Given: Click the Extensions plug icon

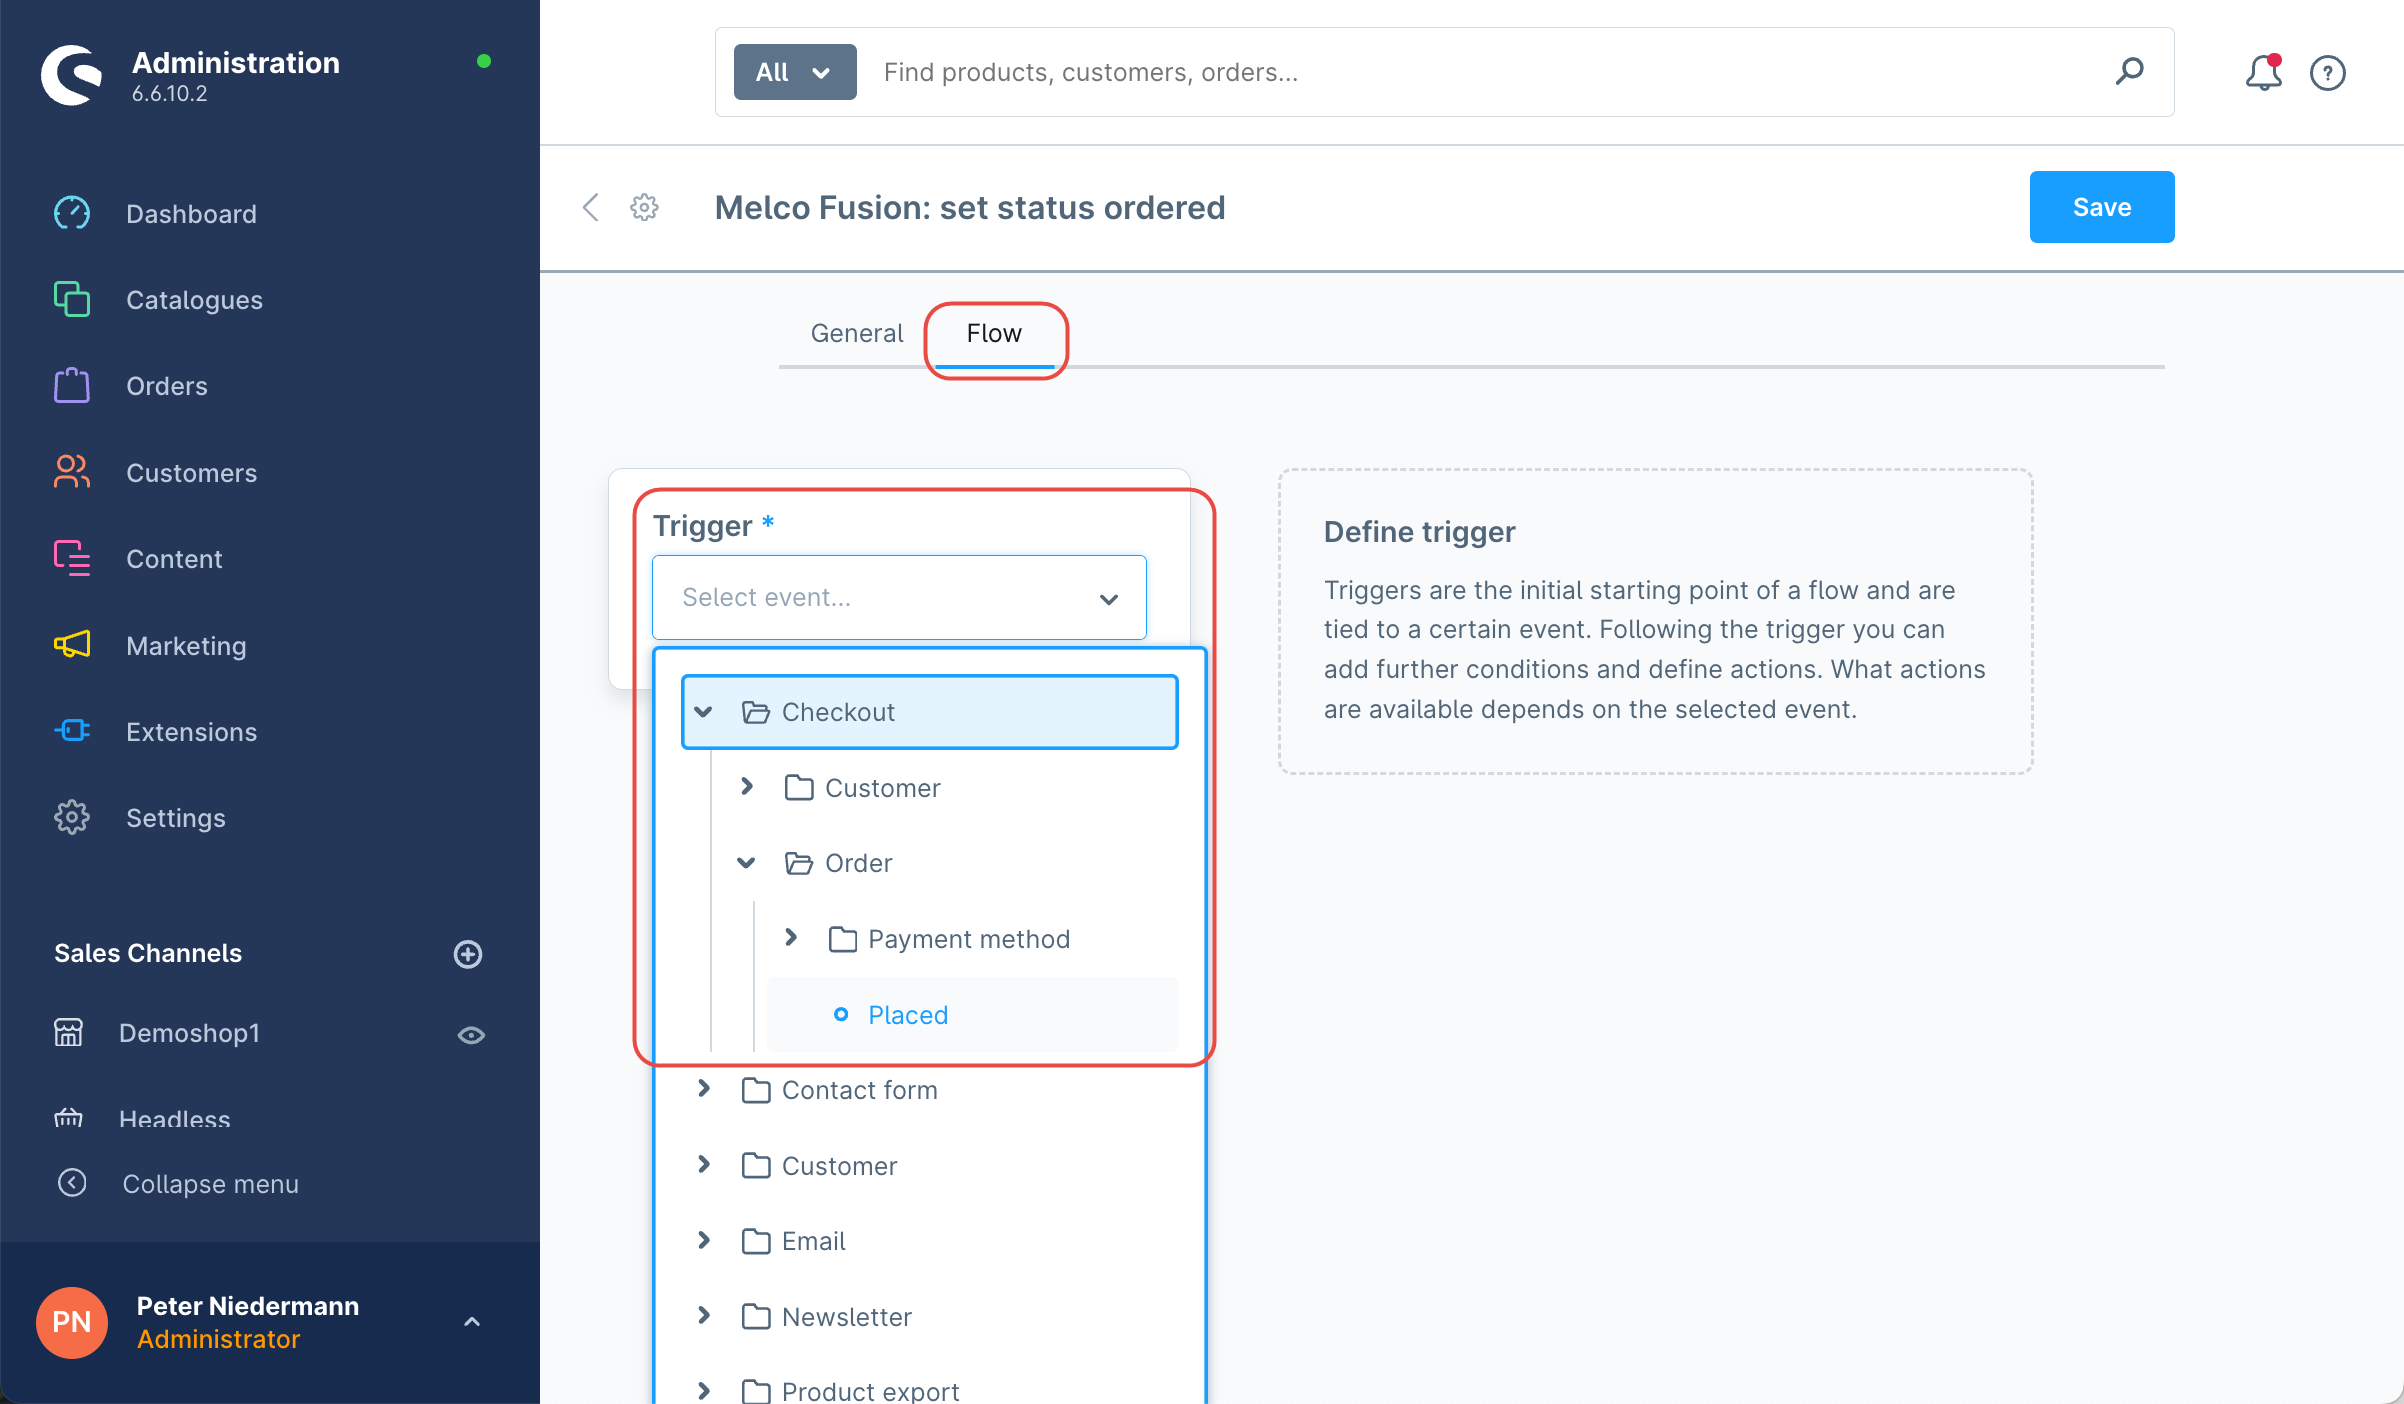Looking at the screenshot, I should click(72, 731).
